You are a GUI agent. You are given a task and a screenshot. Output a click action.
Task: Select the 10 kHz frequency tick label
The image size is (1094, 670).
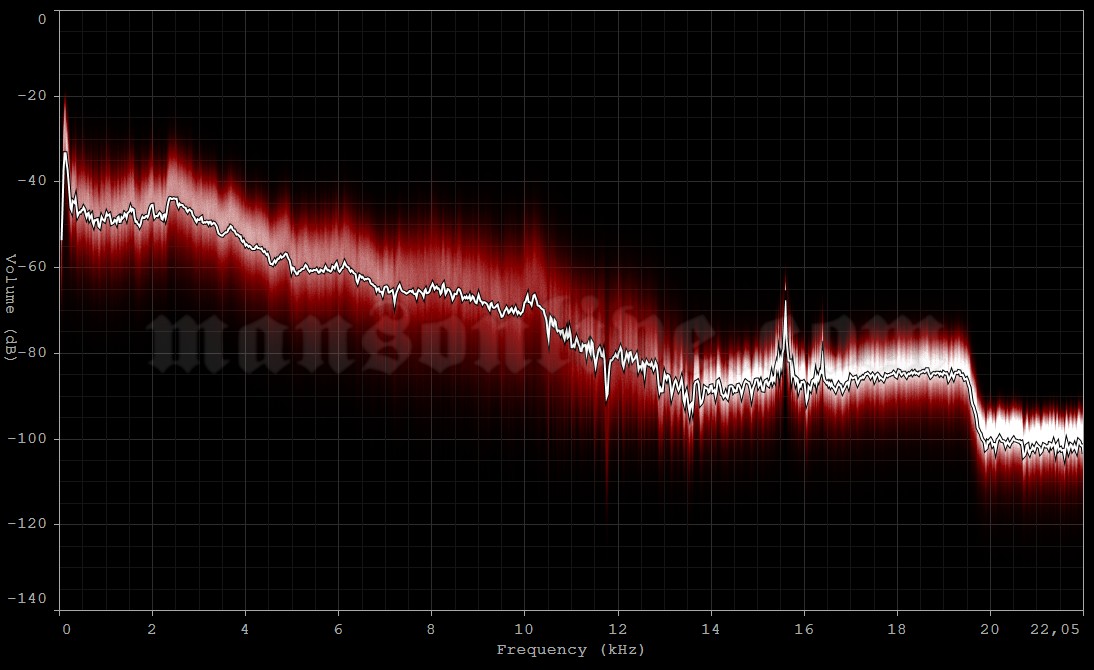[x=523, y=630]
